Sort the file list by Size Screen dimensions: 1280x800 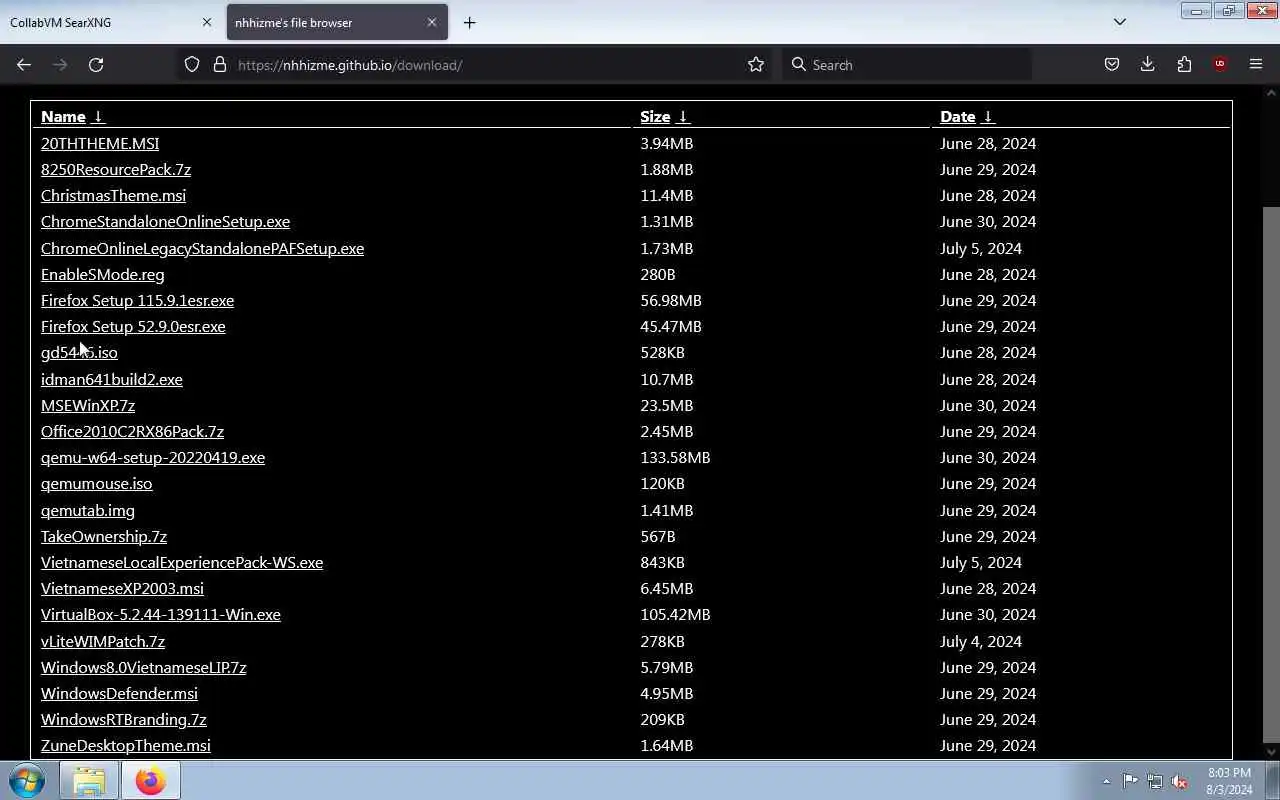665,117
